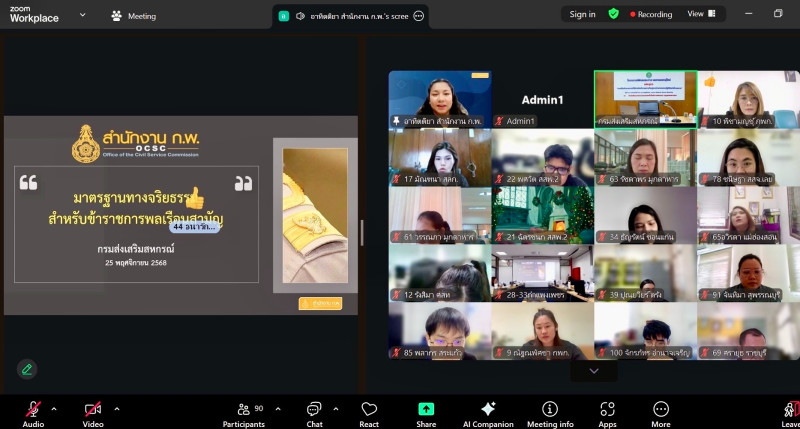Select the Admin1 participant tile

[x=541, y=99]
